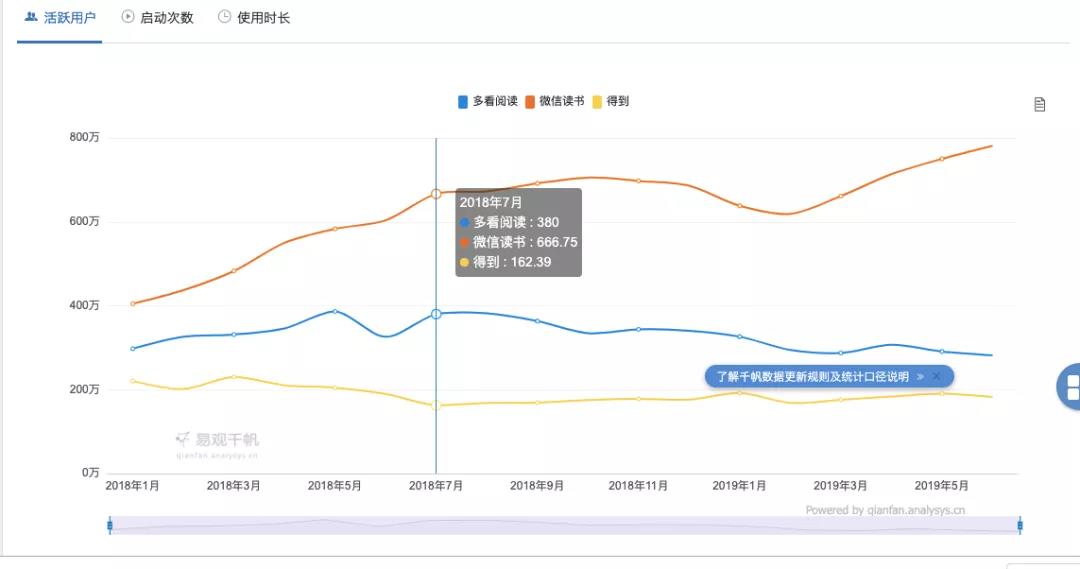Viewport: 1080px width, 569px height.
Task: Toggle the 微信读书 legend series
Action: pyautogui.click(x=554, y=101)
